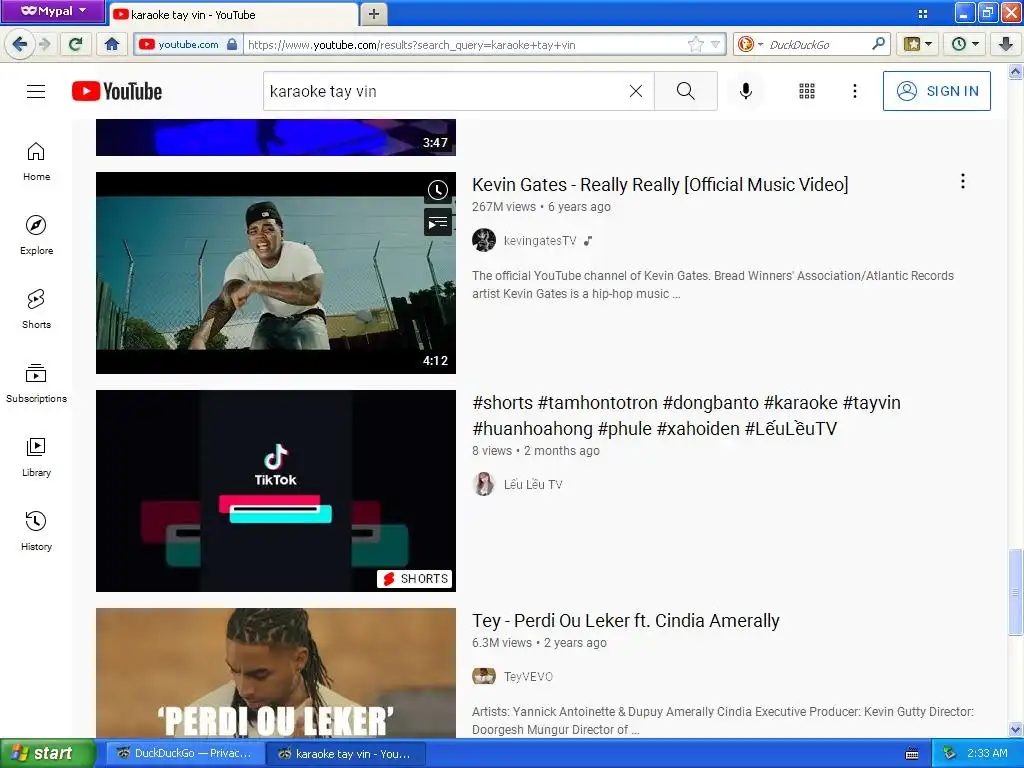Switch to DuckDuckGo taskbar window

185,754
